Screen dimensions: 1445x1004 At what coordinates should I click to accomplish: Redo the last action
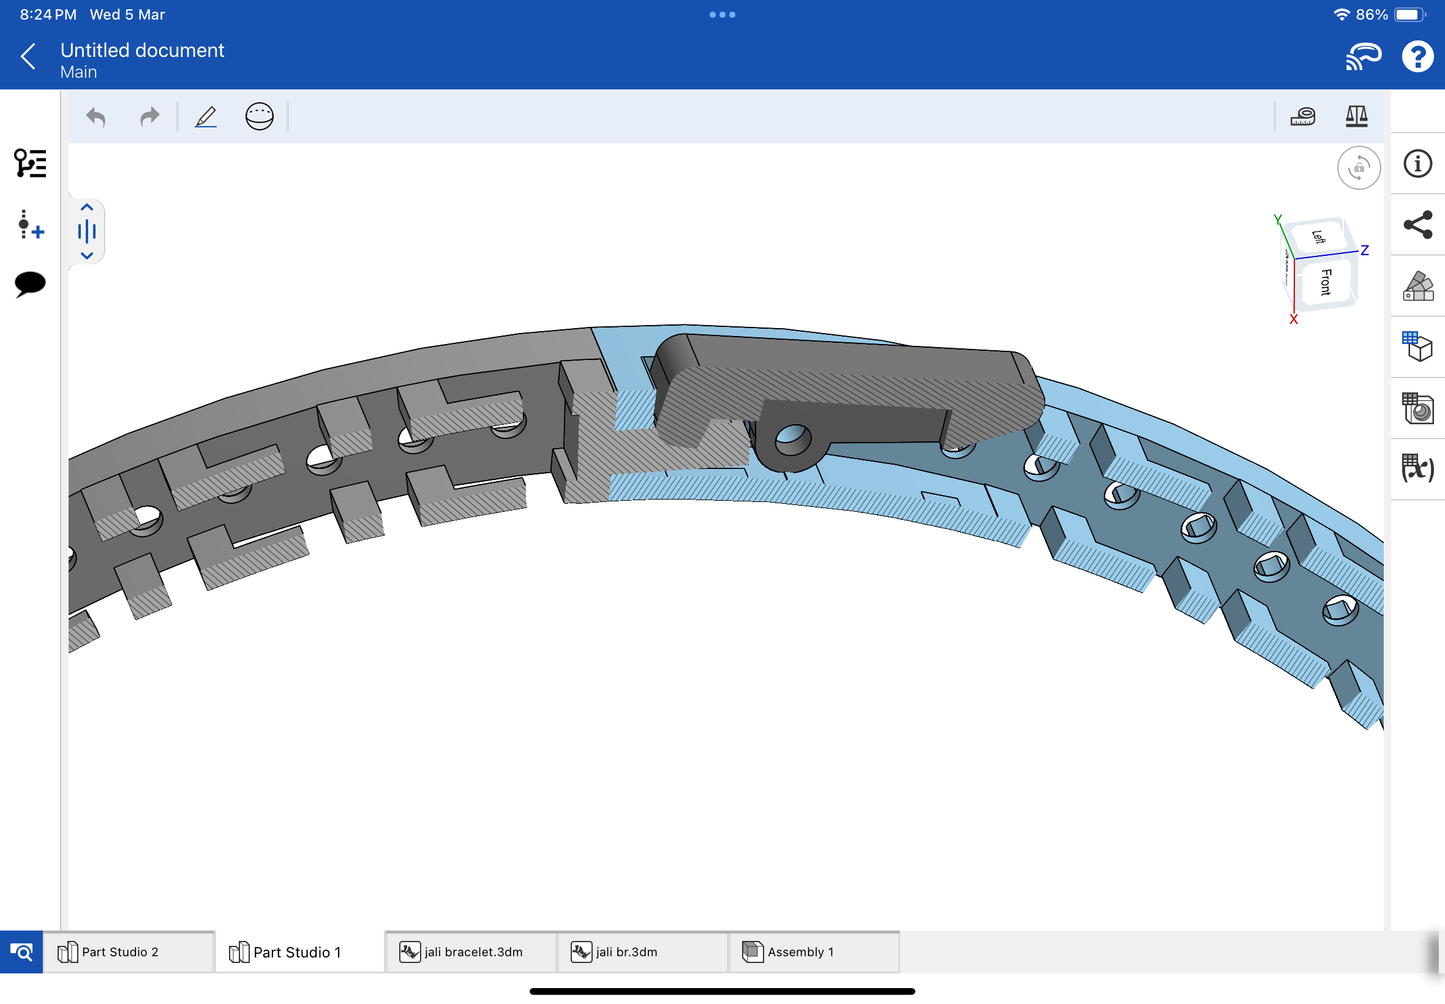149,117
